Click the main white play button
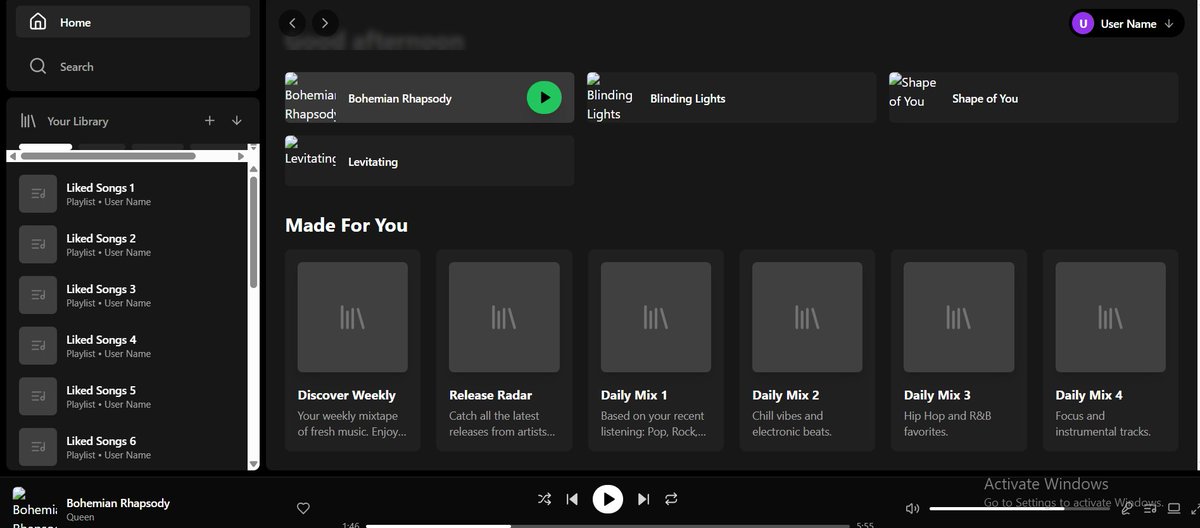Viewport: 1200px width, 528px height. 608,498
